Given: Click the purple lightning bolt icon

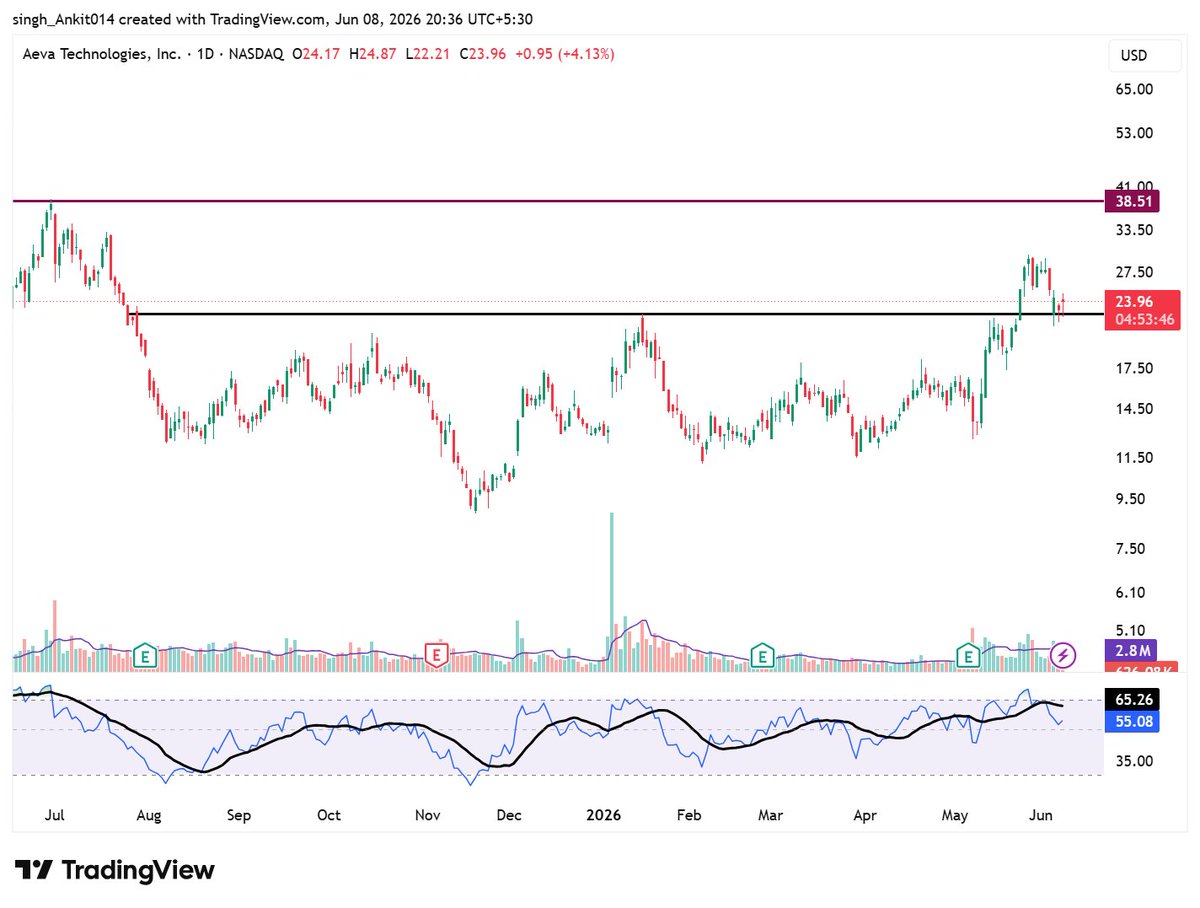Looking at the screenshot, I should tap(1064, 656).
